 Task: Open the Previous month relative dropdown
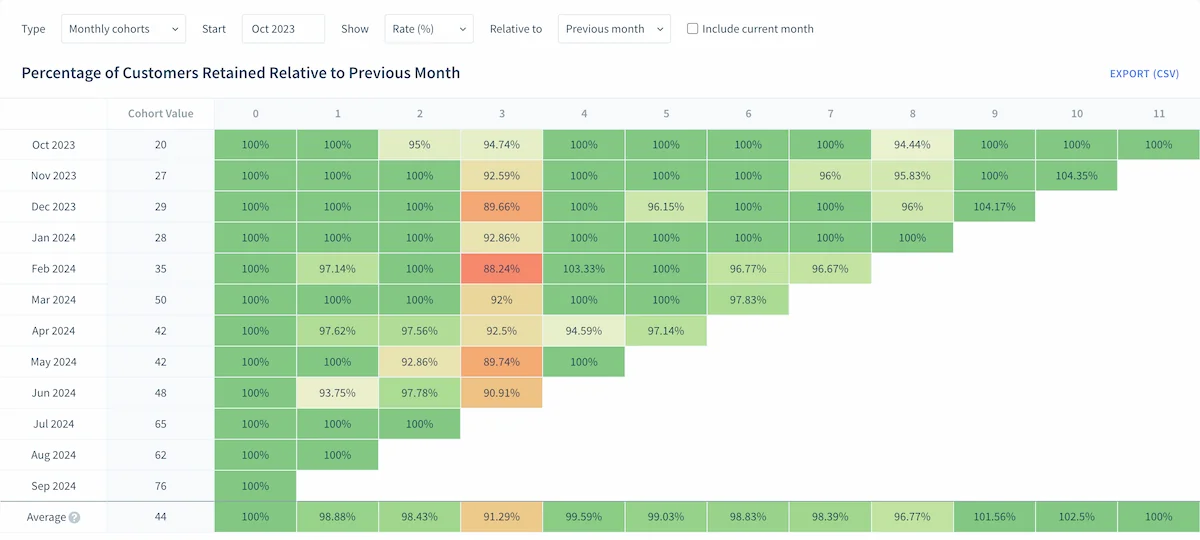[614, 29]
